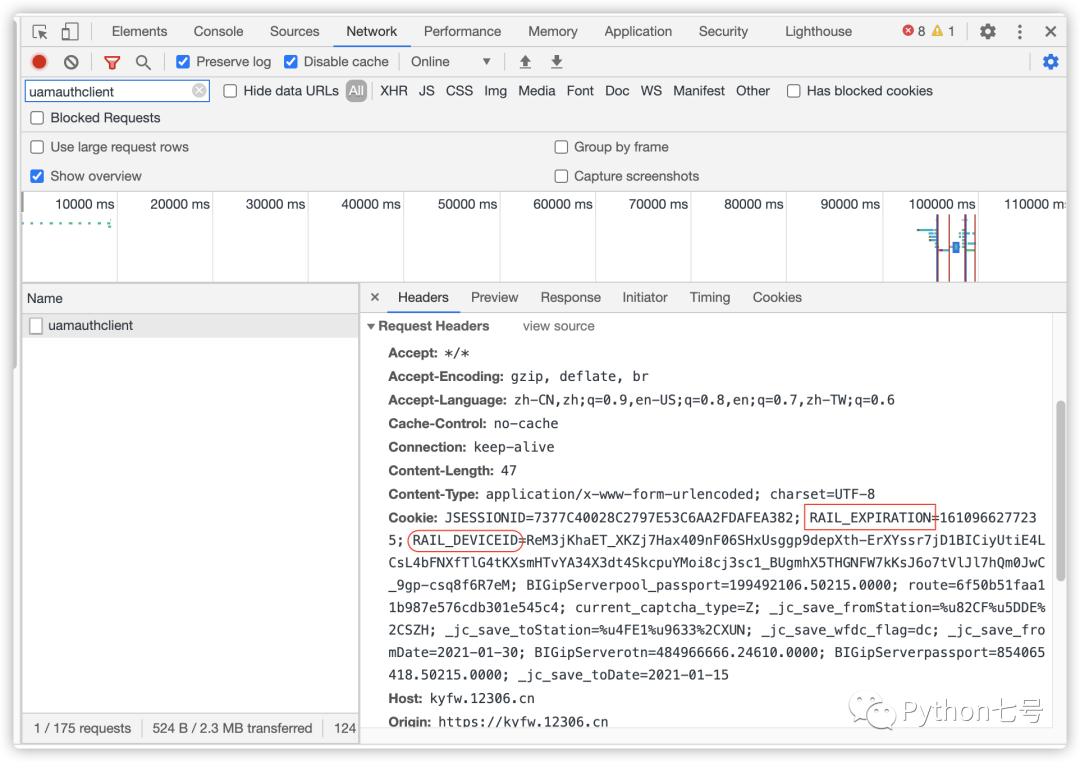Open network settings blue gear

[x=1050, y=62]
